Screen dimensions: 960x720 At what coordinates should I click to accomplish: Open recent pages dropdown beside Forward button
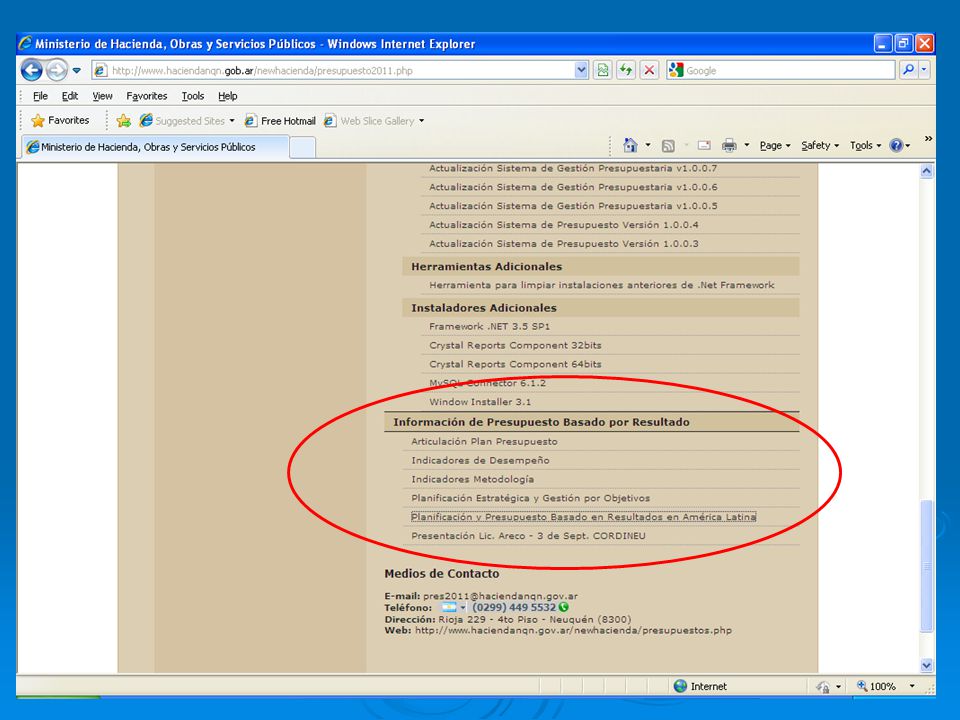pos(77,70)
